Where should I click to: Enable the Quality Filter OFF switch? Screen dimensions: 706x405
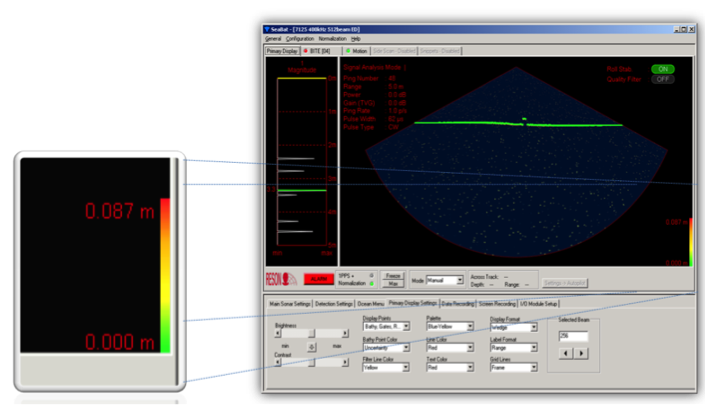click(x=662, y=79)
